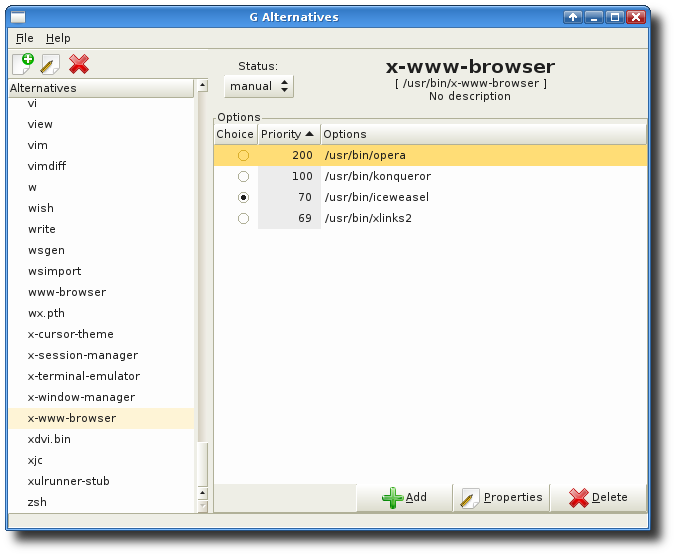Open the Status manual dropdown
The height and width of the screenshot is (556, 676).
258,86
